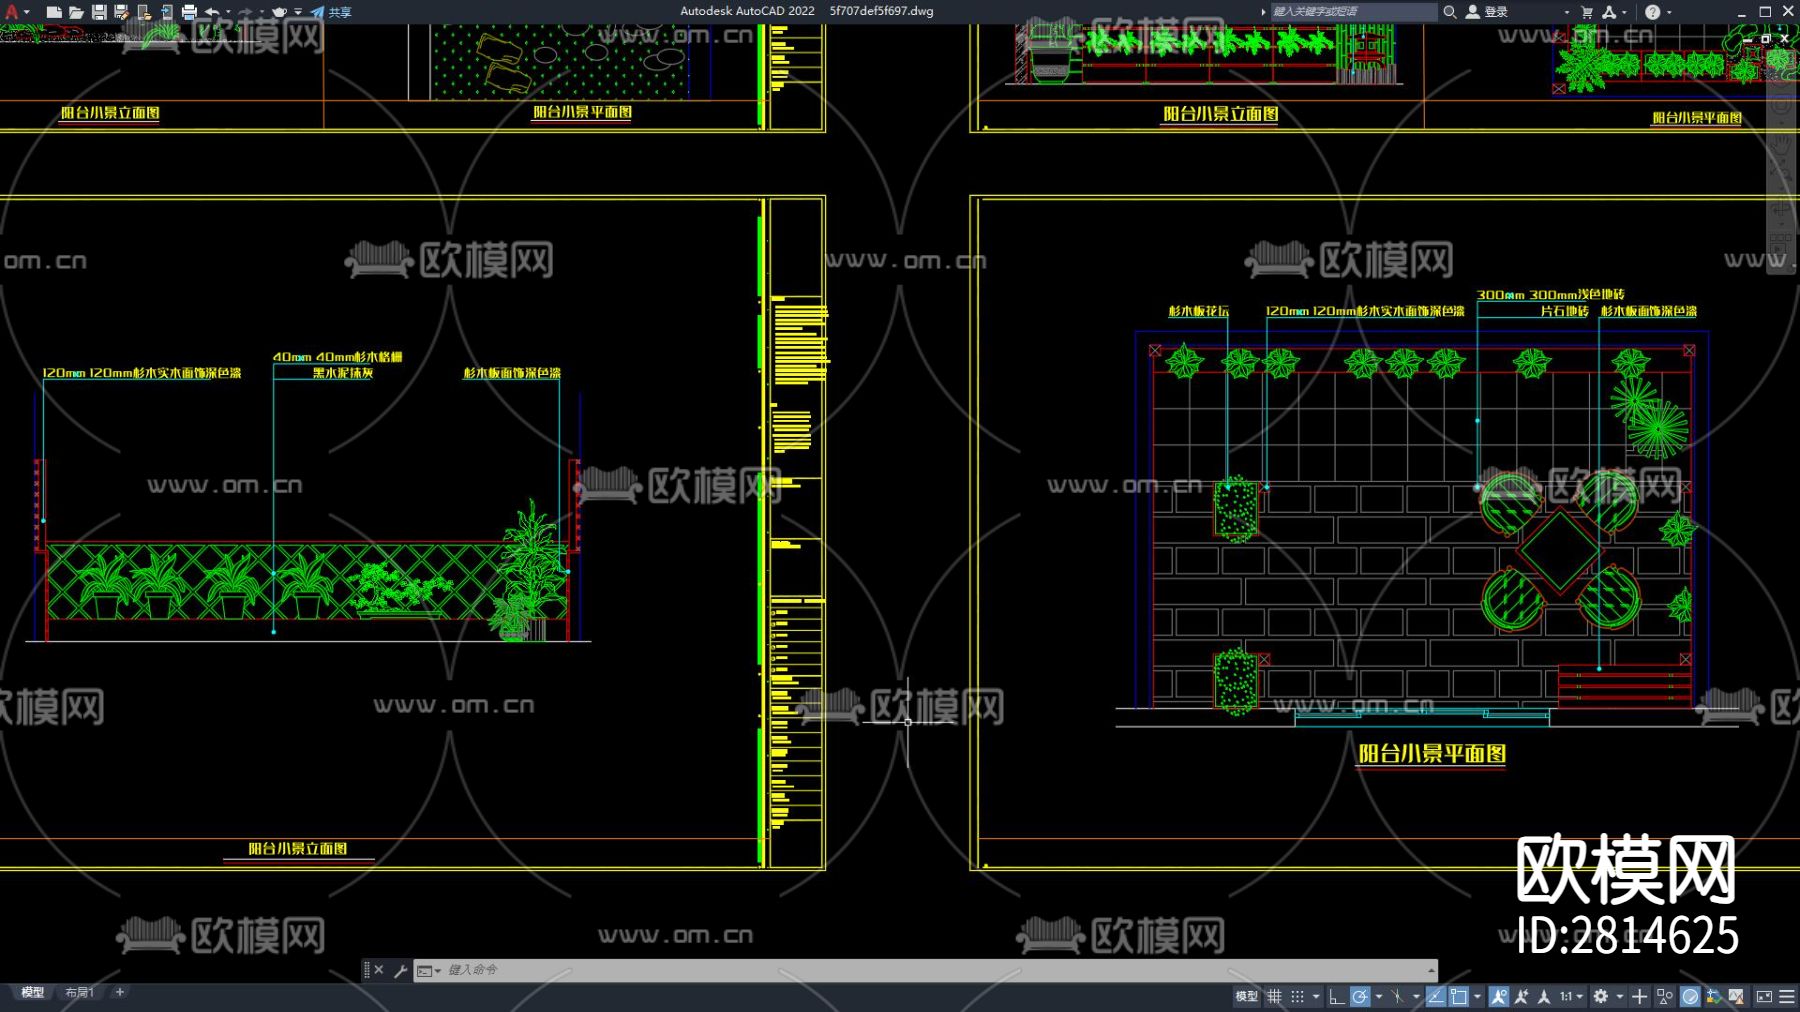Viewport: 1800px width, 1012px height.
Task: Click the Plot printer icon
Action: [x=189, y=12]
